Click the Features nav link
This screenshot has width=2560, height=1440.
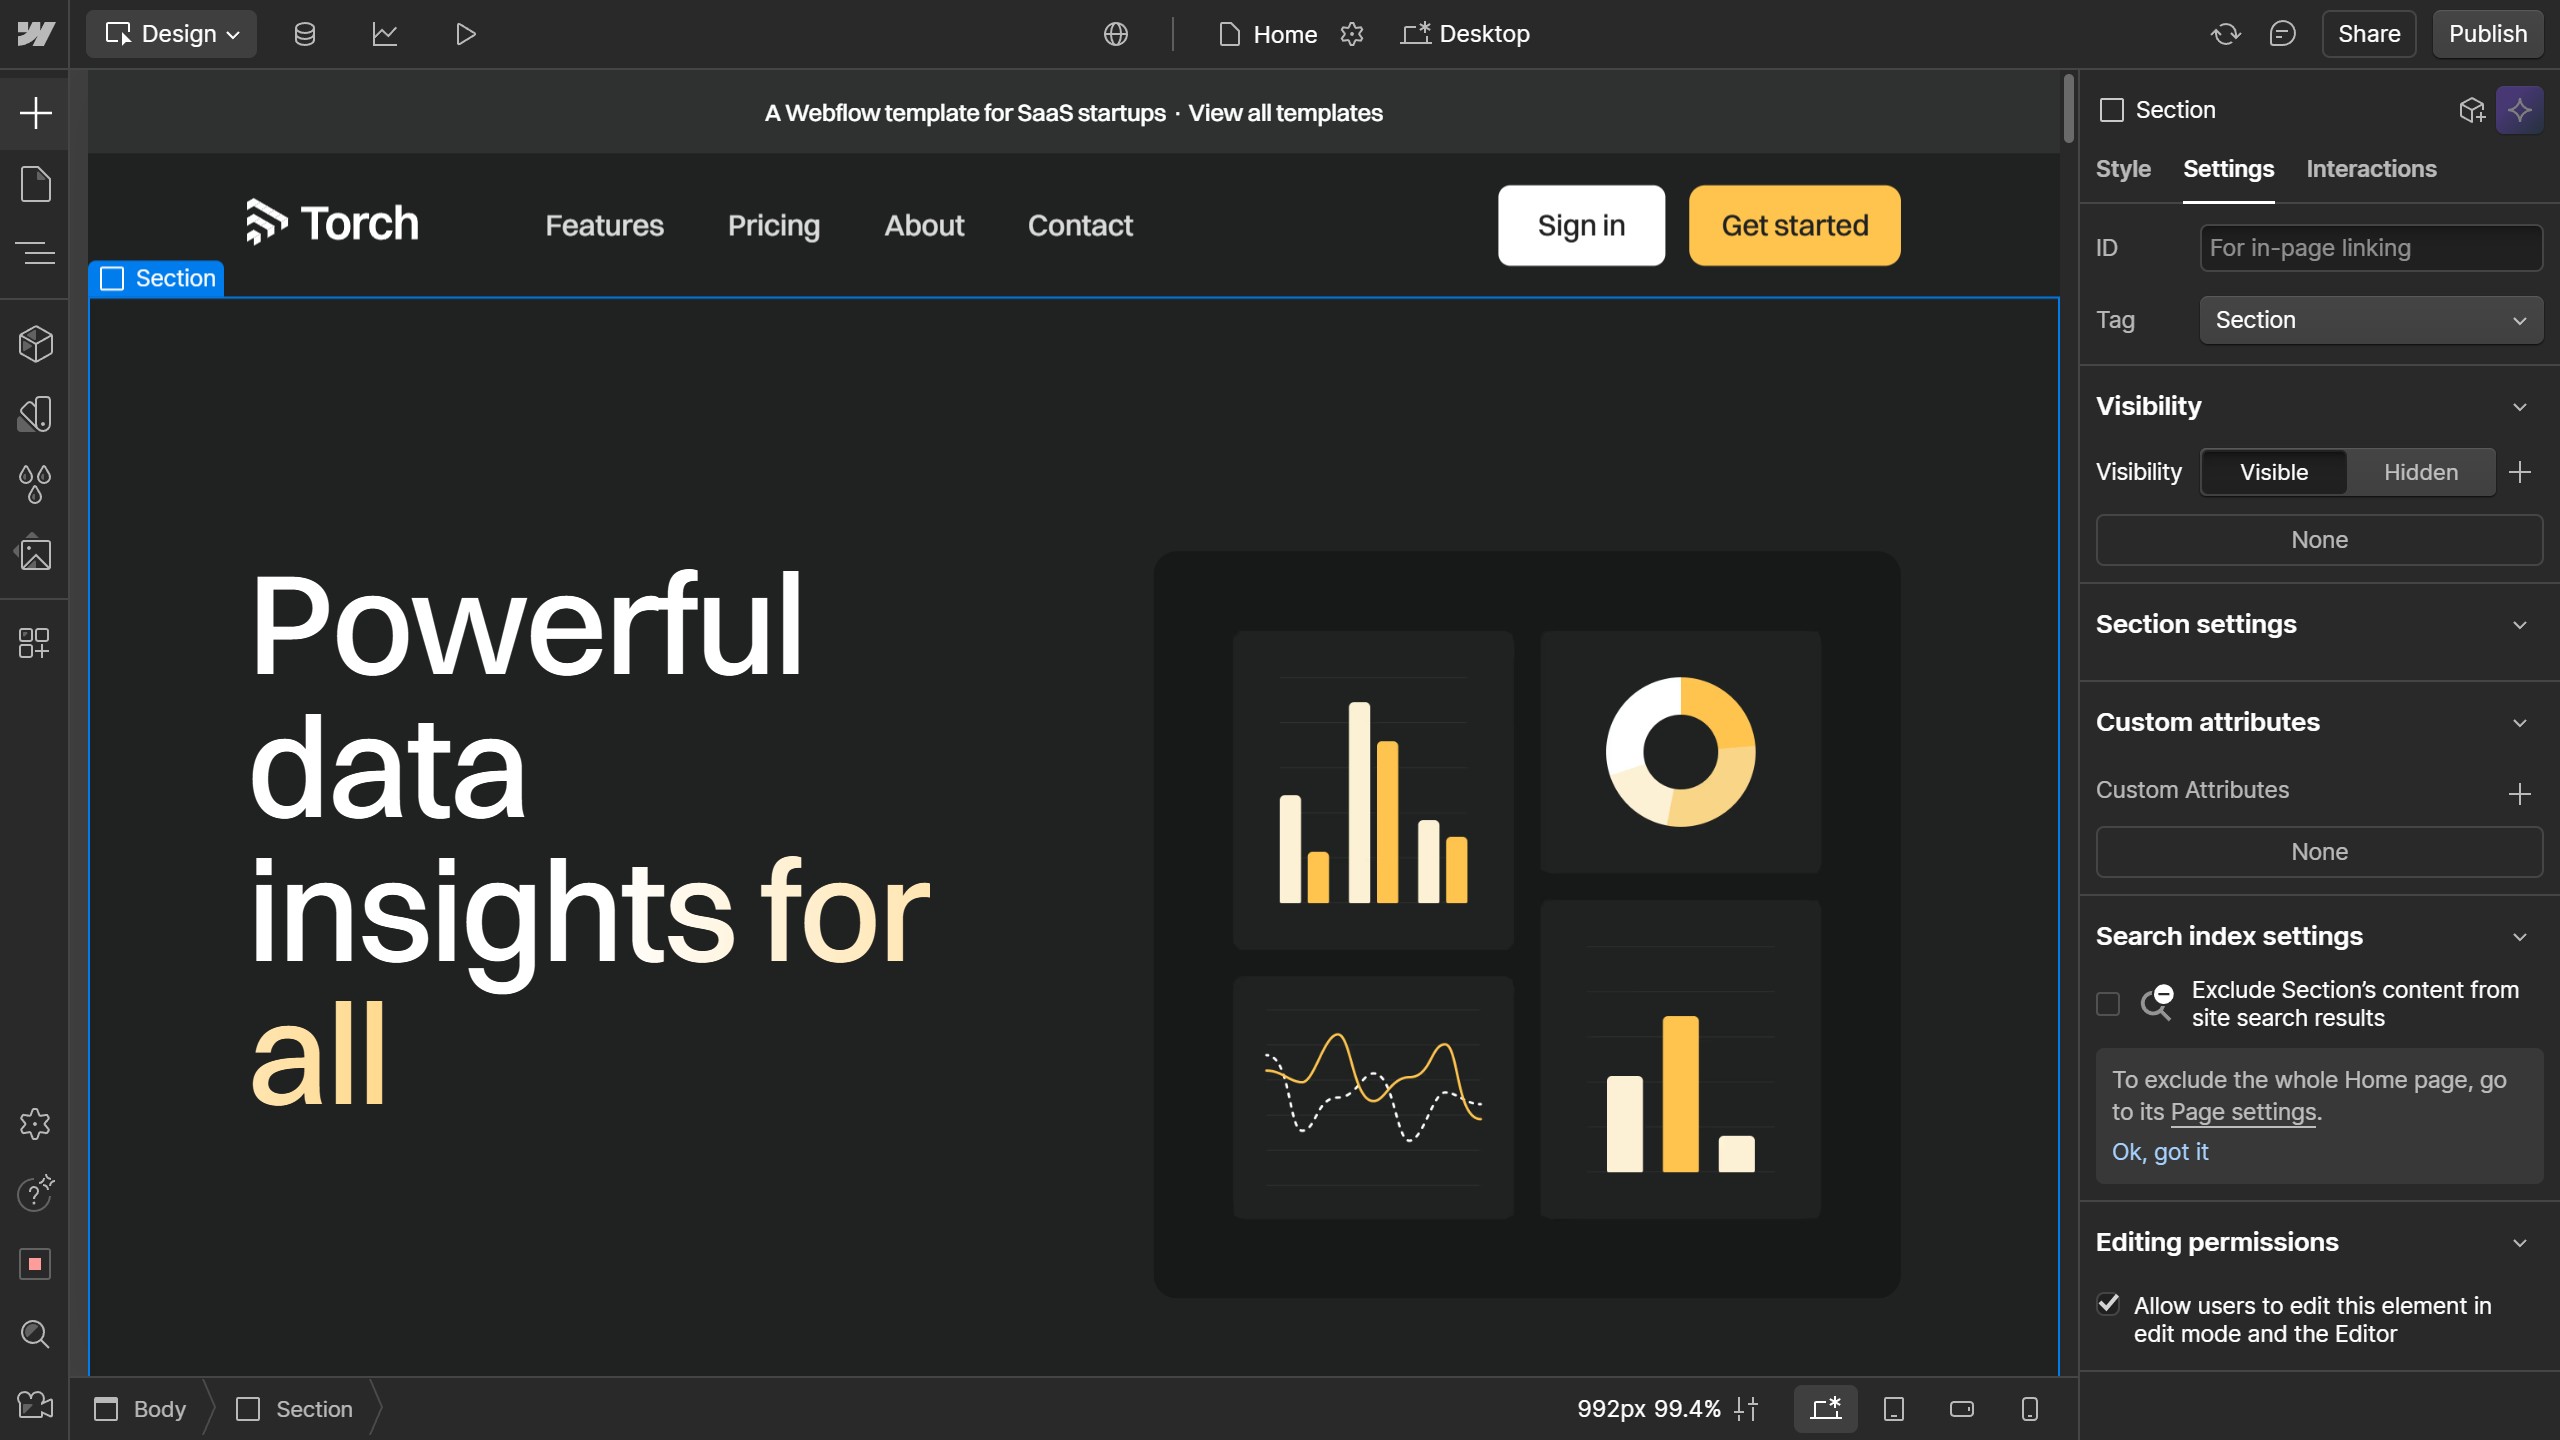(604, 226)
